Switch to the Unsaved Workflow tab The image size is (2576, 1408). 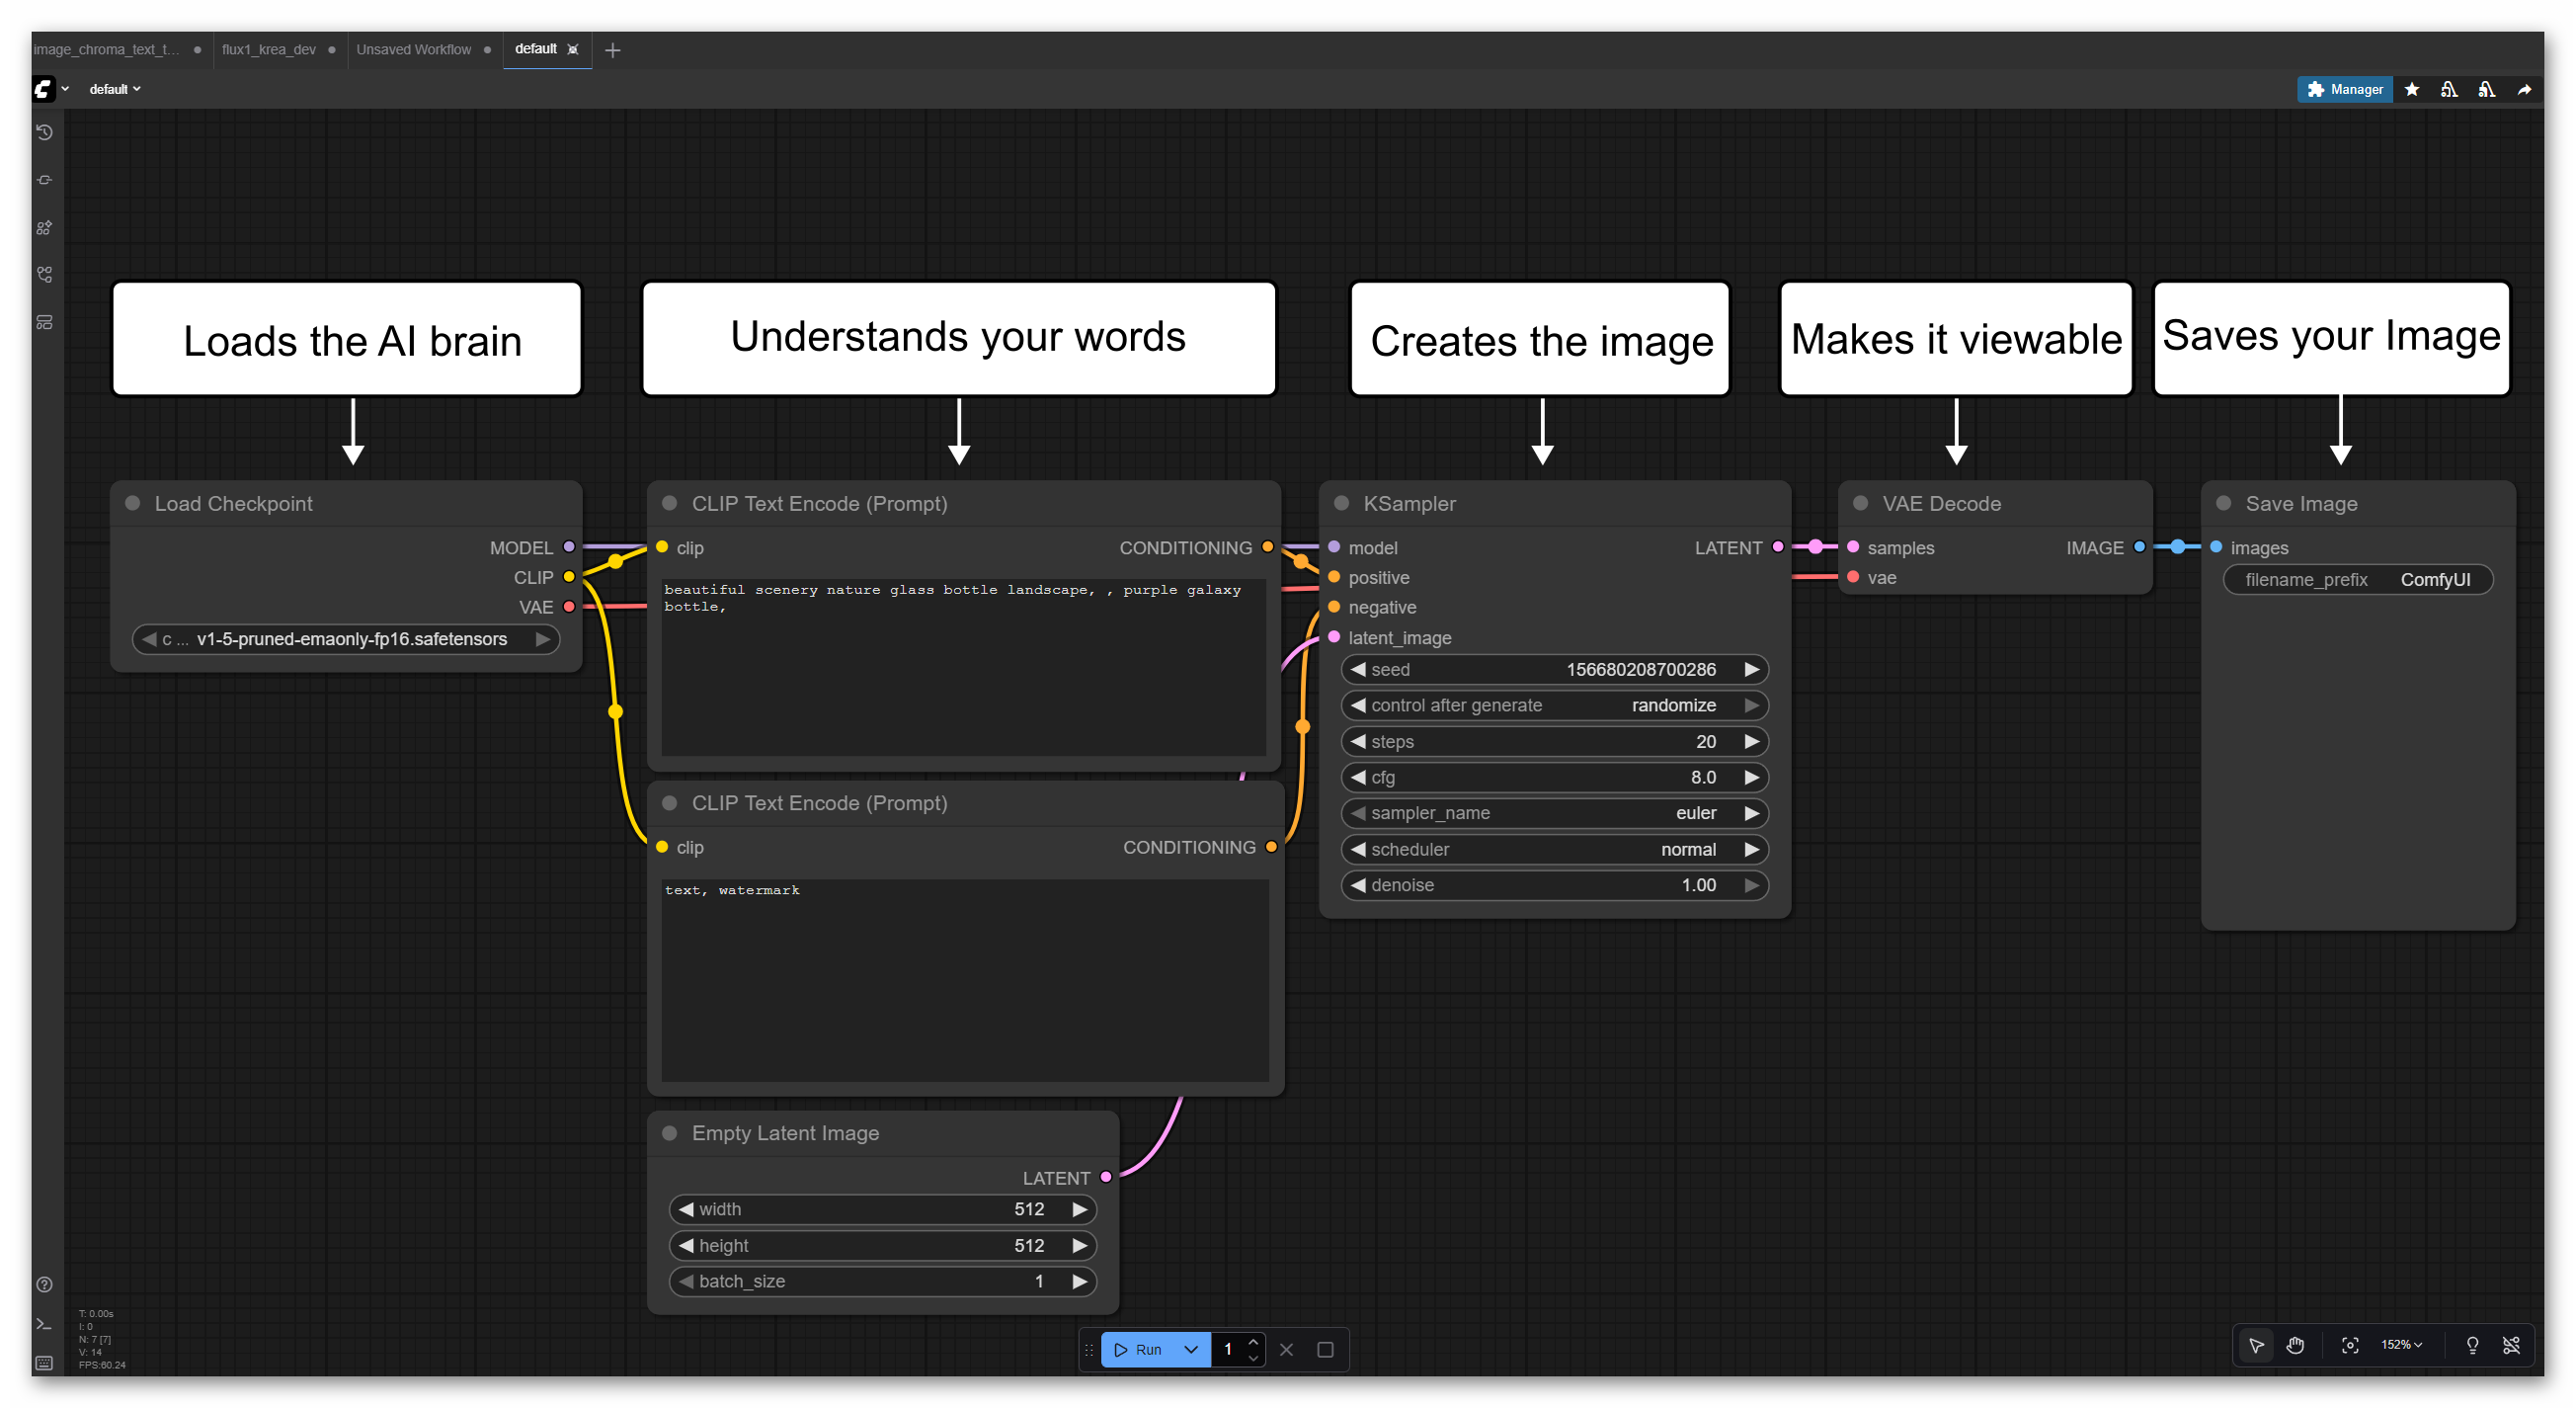pos(413,49)
